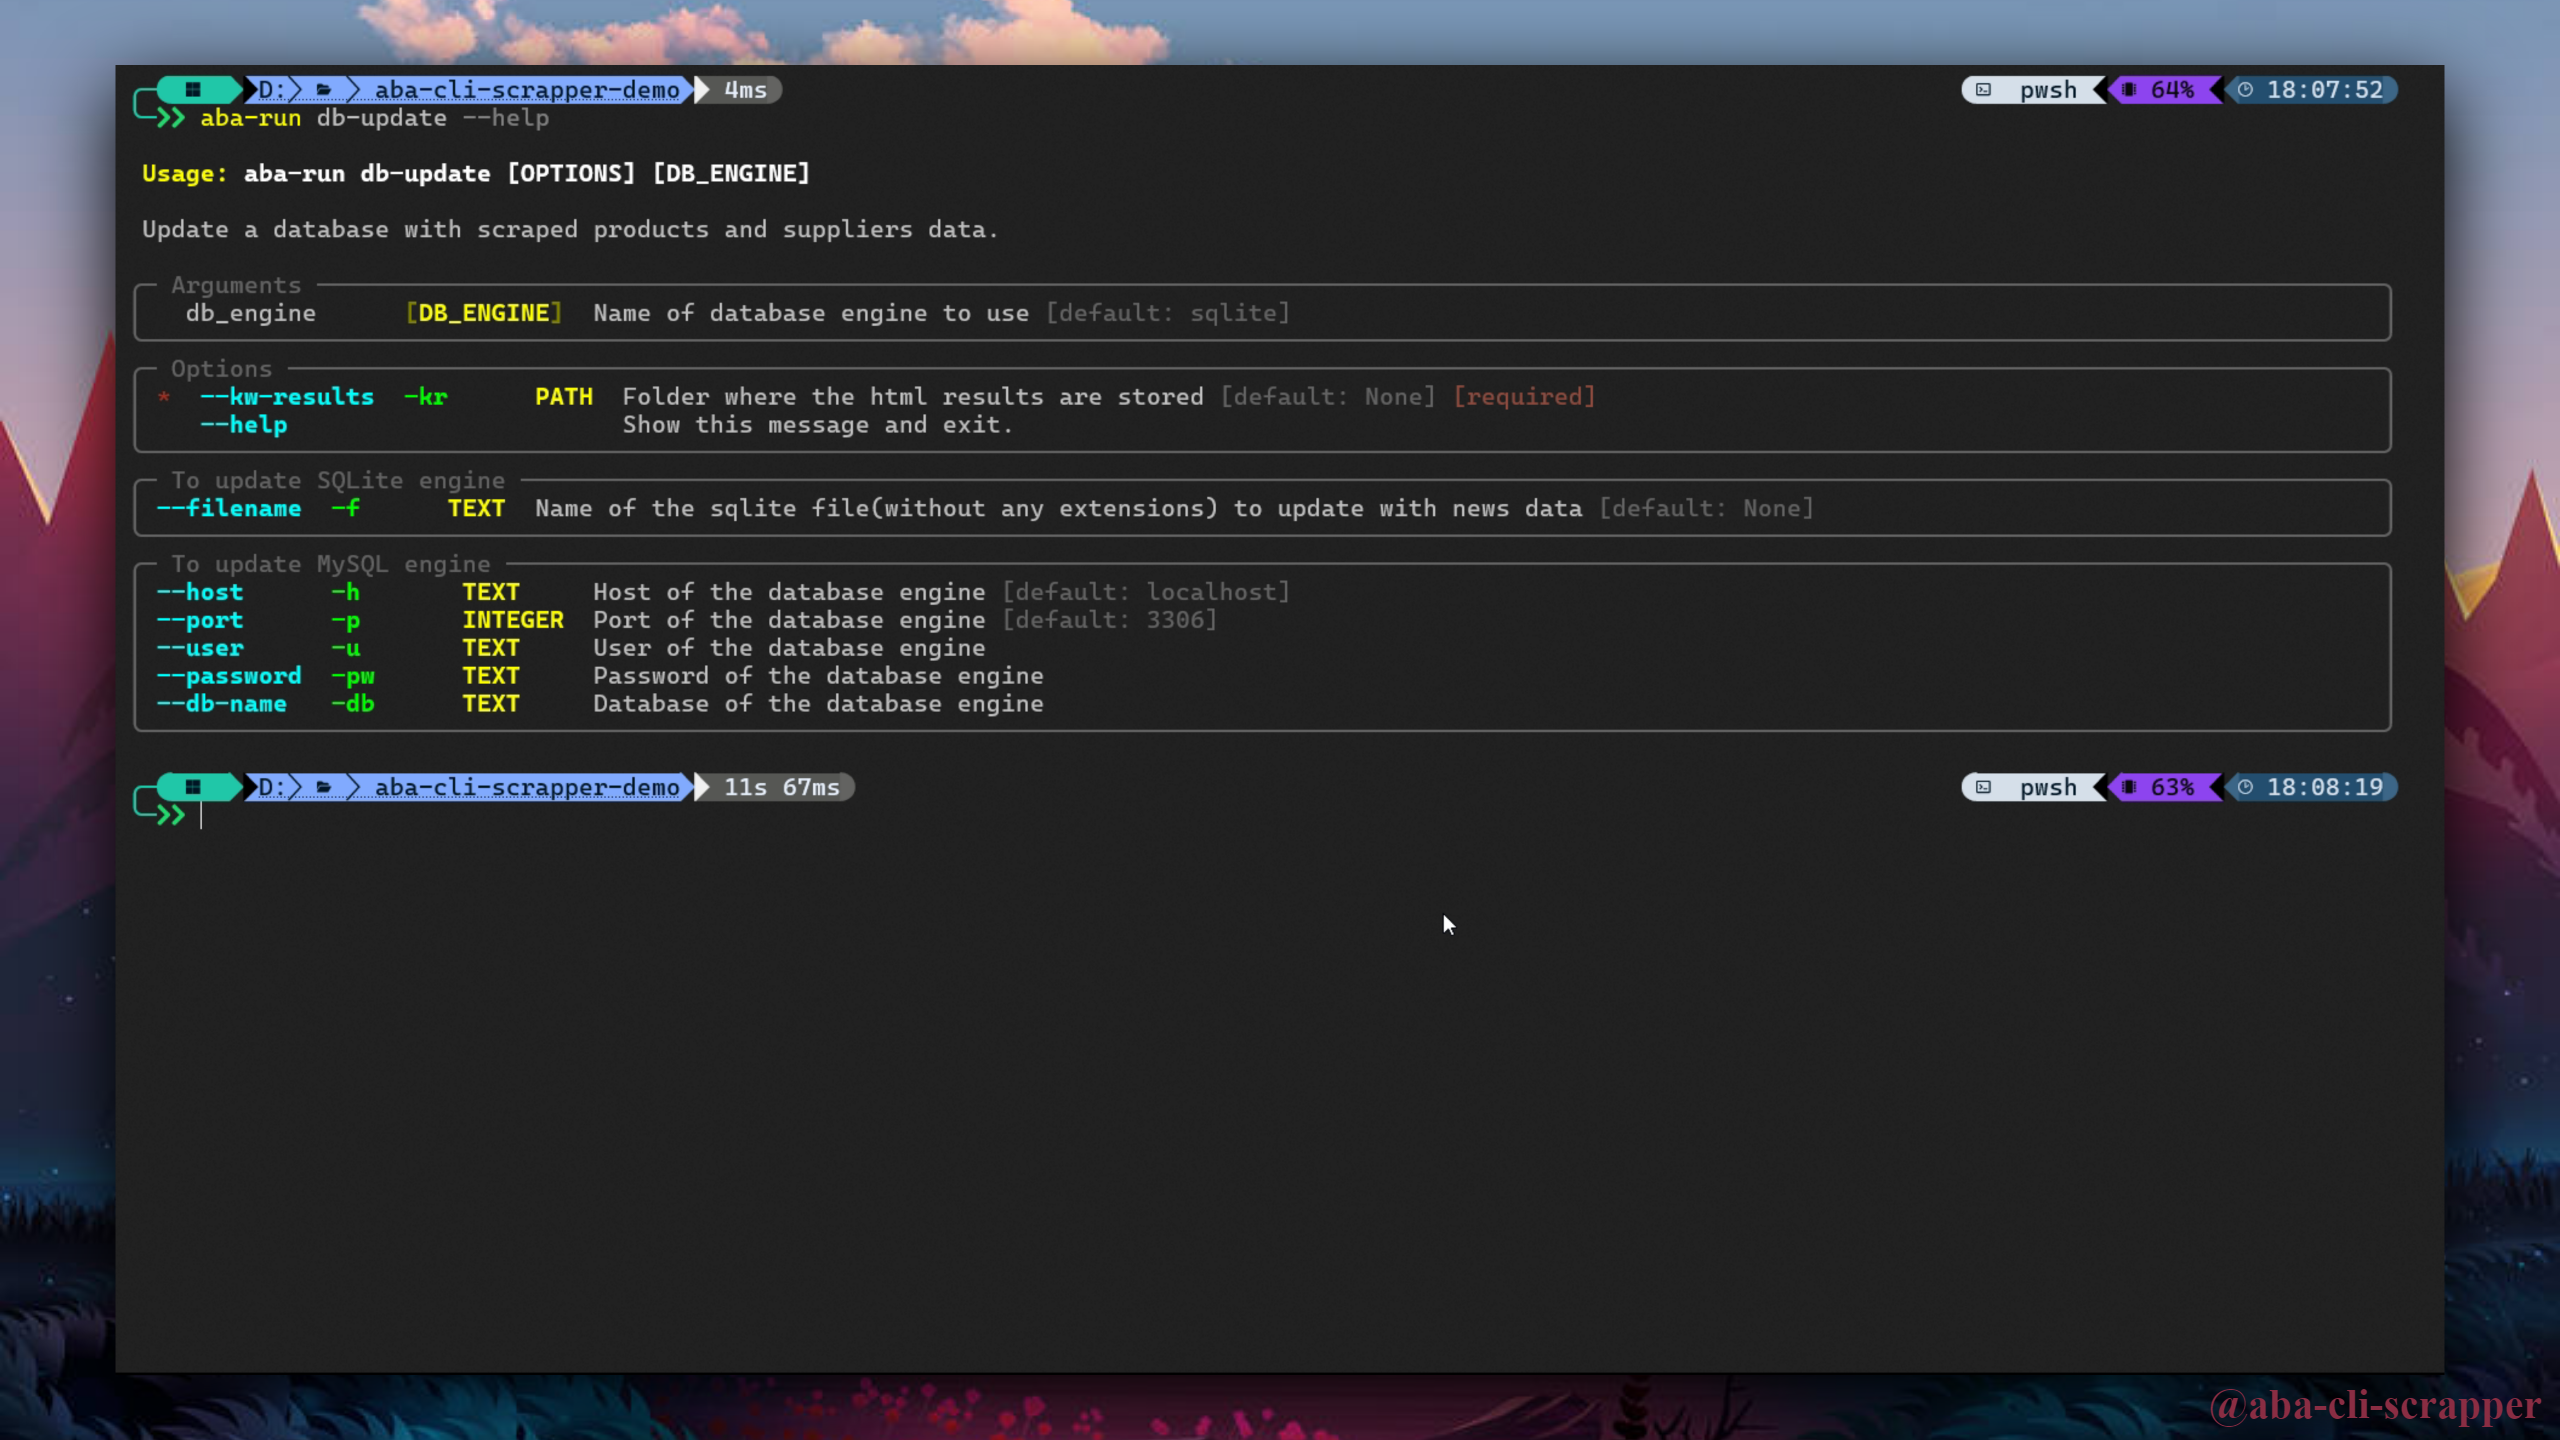The width and height of the screenshot is (2560, 1440).
Task: Click the memory chip icon next to 63%
Action: (2129, 788)
